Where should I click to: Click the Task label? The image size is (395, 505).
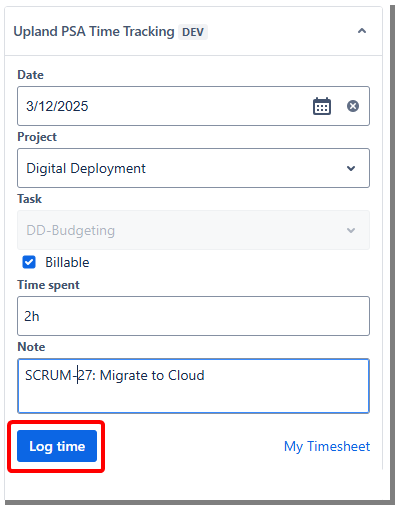29,199
